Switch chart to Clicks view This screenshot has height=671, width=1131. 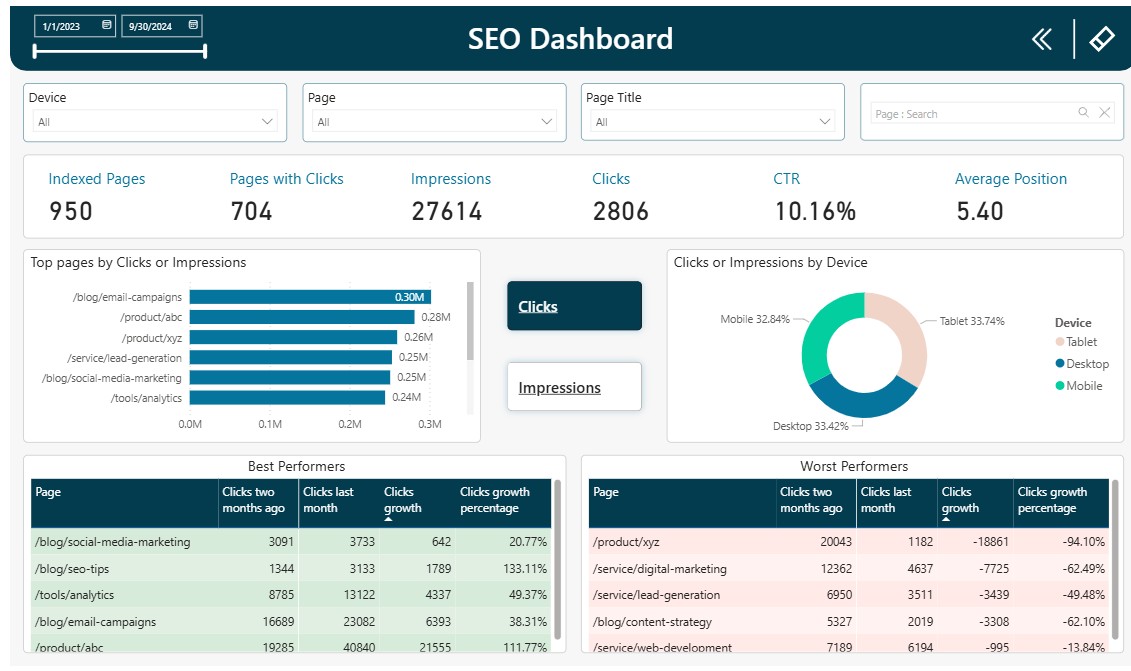(x=574, y=306)
